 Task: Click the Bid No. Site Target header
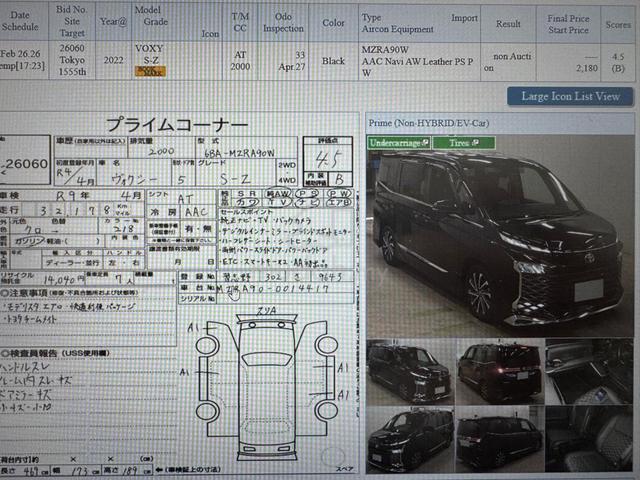click(x=72, y=21)
